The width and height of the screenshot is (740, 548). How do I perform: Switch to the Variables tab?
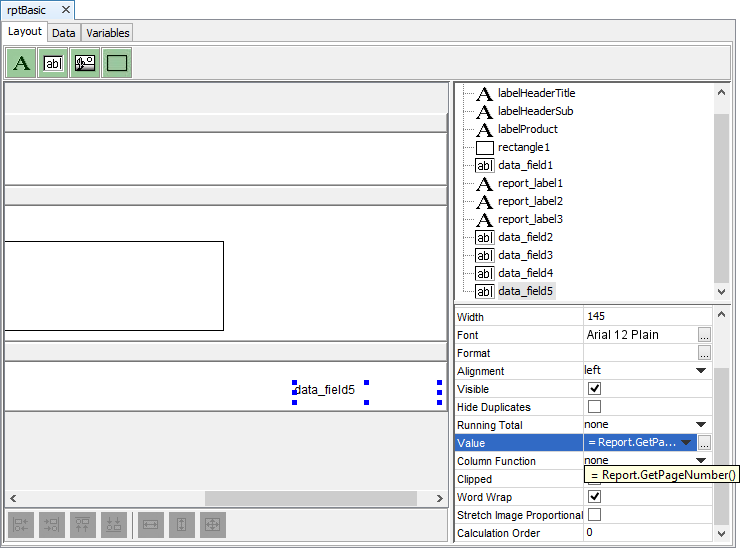pyautogui.click(x=107, y=33)
